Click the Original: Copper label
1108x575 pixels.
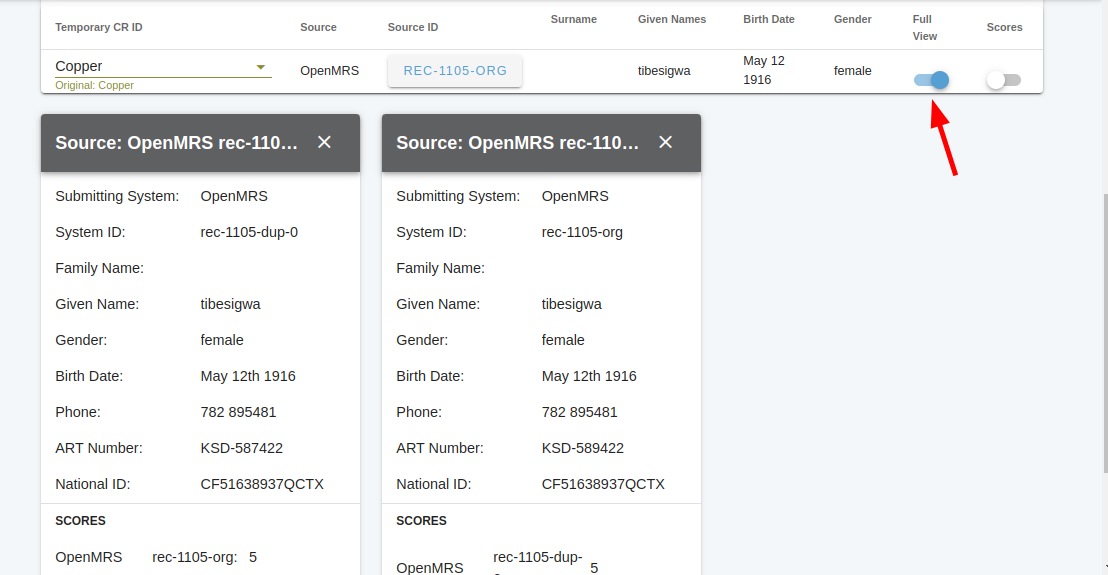click(x=94, y=86)
